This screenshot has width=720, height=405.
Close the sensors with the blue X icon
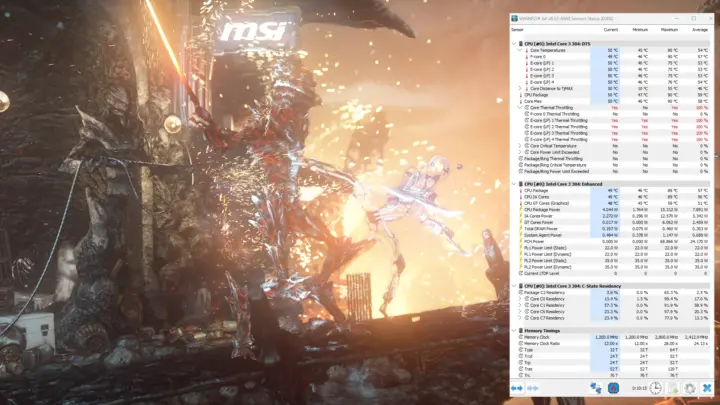(707, 388)
